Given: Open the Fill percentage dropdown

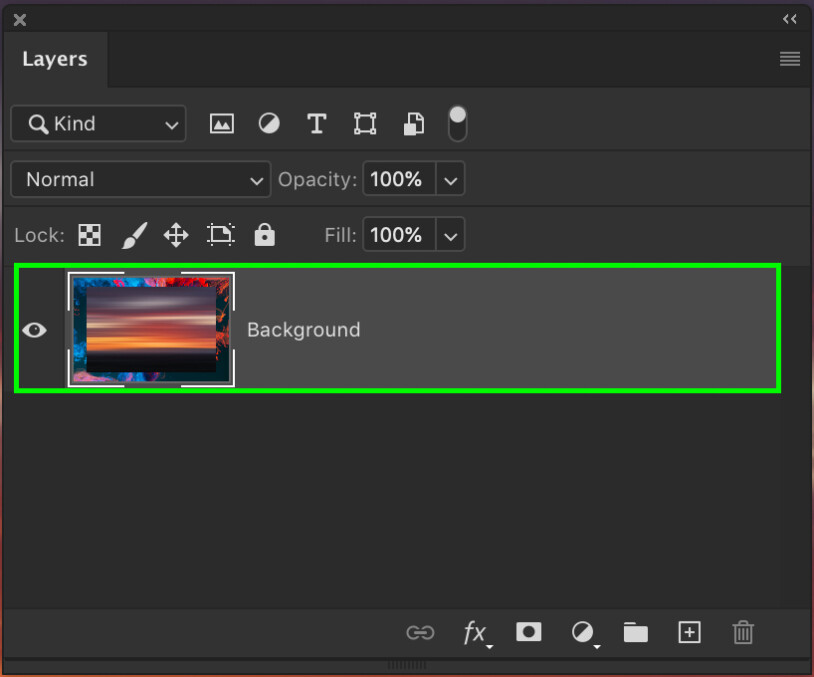Looking at the screenshot, I should coord(449,234).
